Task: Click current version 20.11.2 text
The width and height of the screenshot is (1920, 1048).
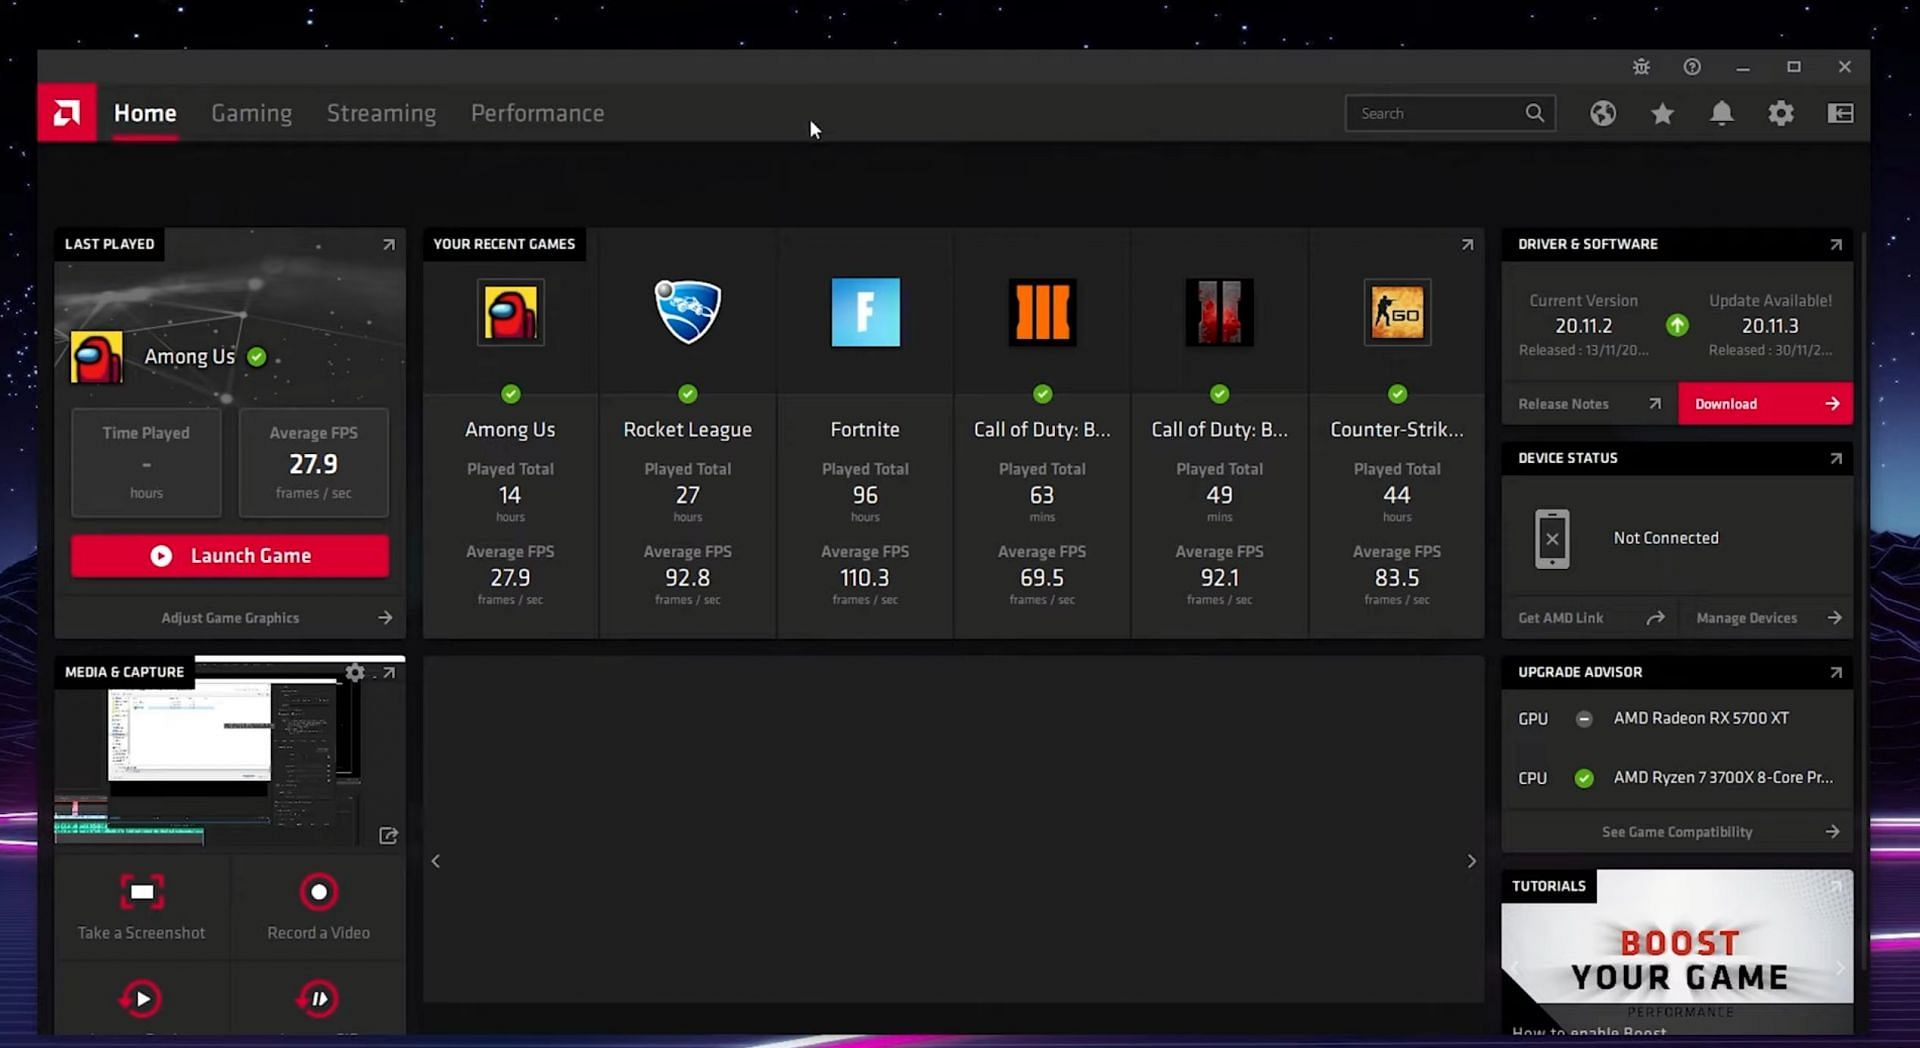Action: click(1583, 326)
